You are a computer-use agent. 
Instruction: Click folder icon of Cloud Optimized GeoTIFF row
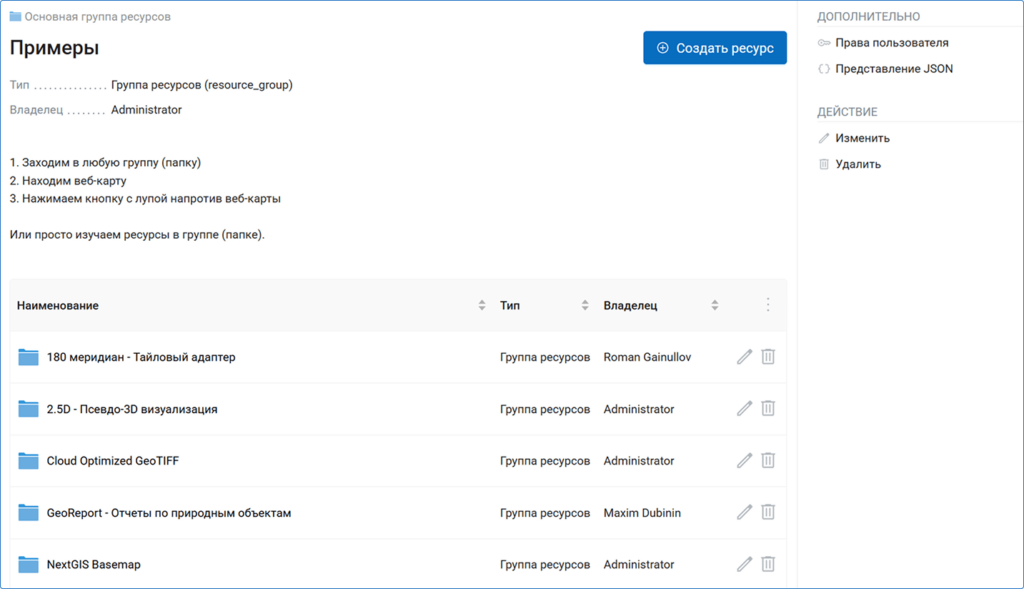(28, 460)
